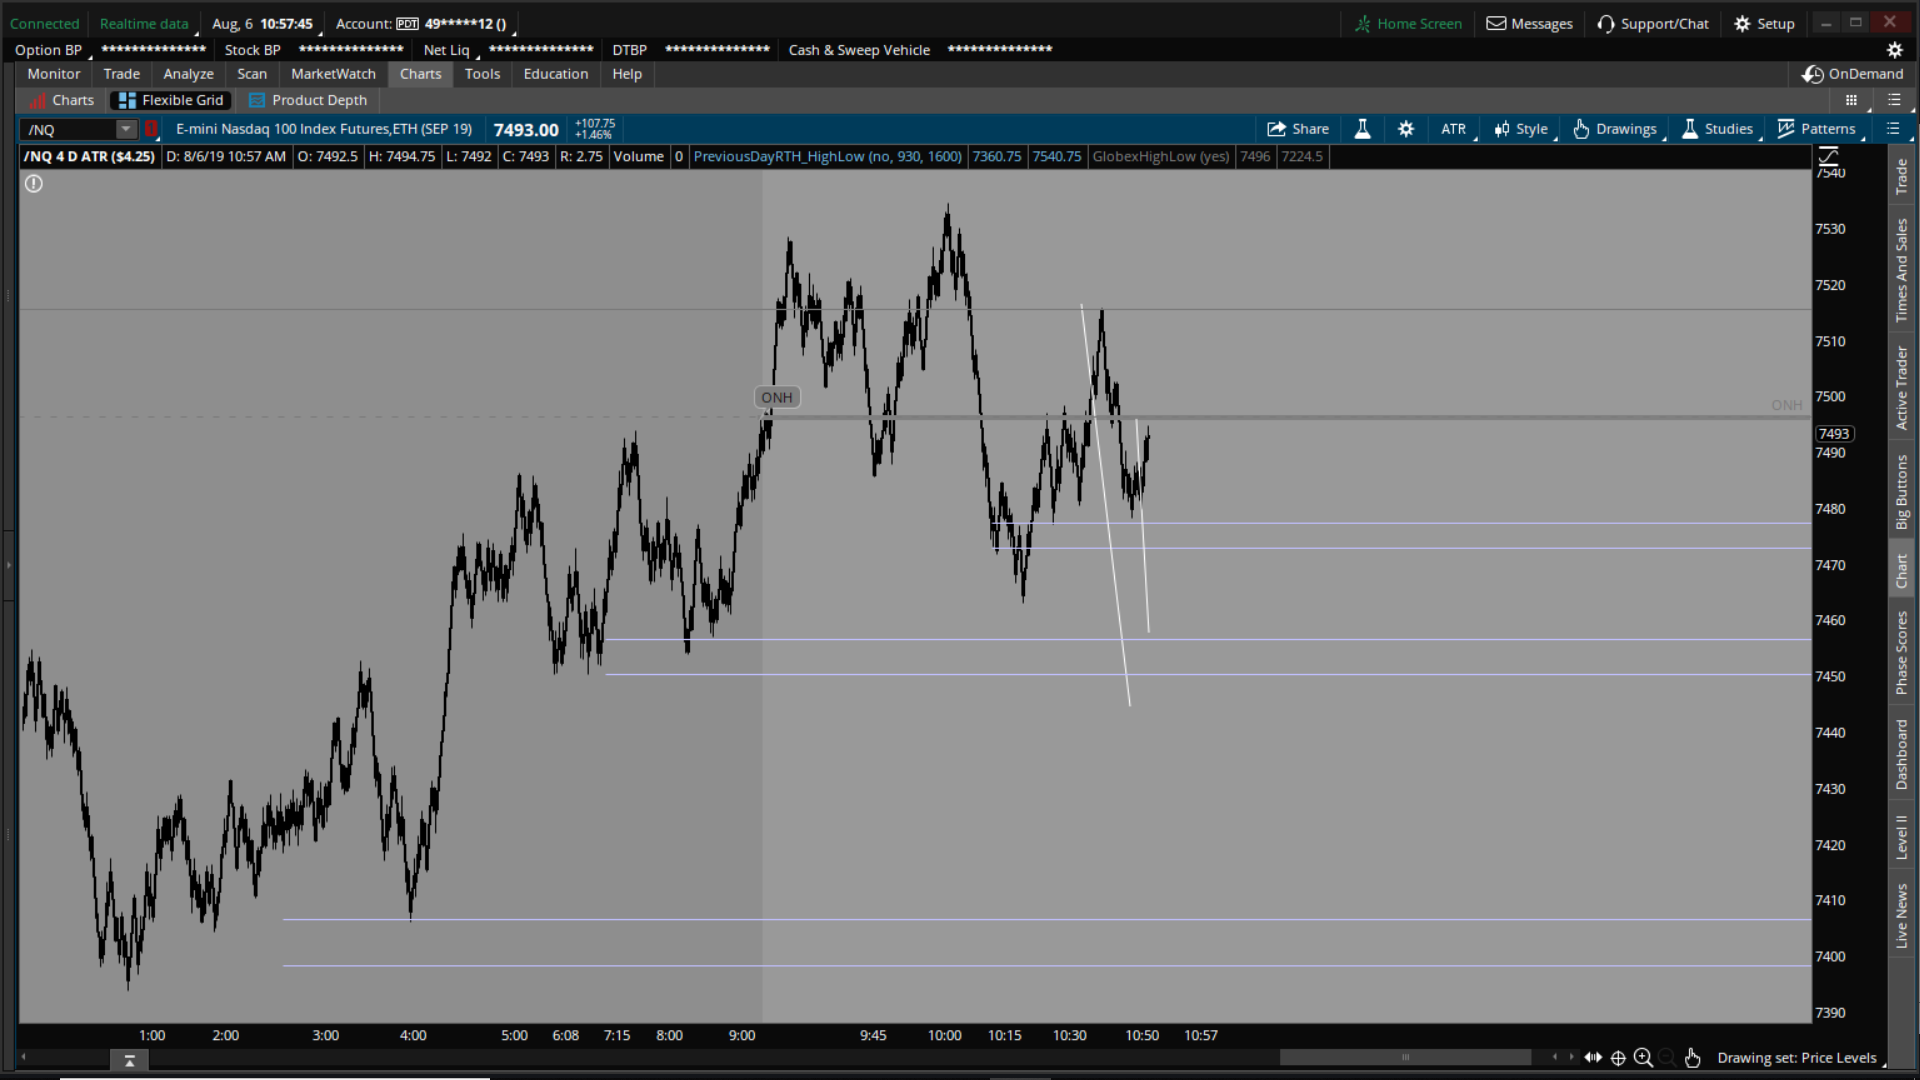Open Drawing set: Price Levels dropdown

(1798, 1058)
